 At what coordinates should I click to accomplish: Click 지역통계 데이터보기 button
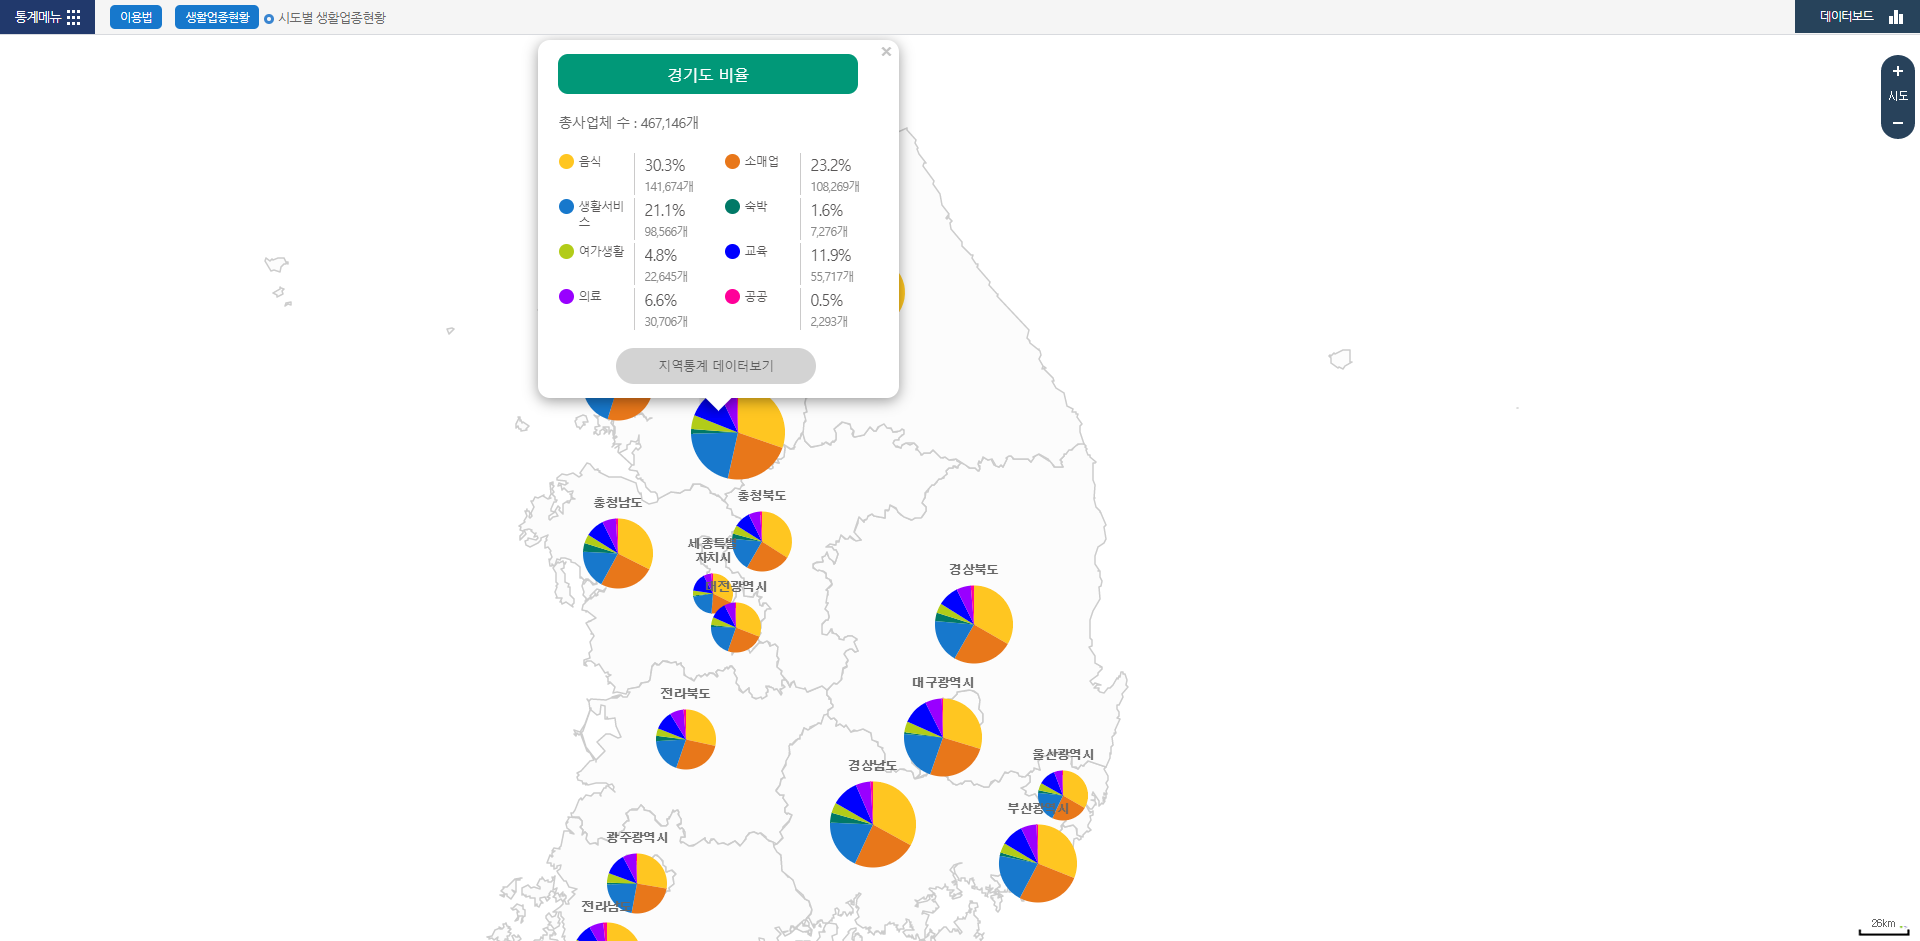(x=716, y=366)
